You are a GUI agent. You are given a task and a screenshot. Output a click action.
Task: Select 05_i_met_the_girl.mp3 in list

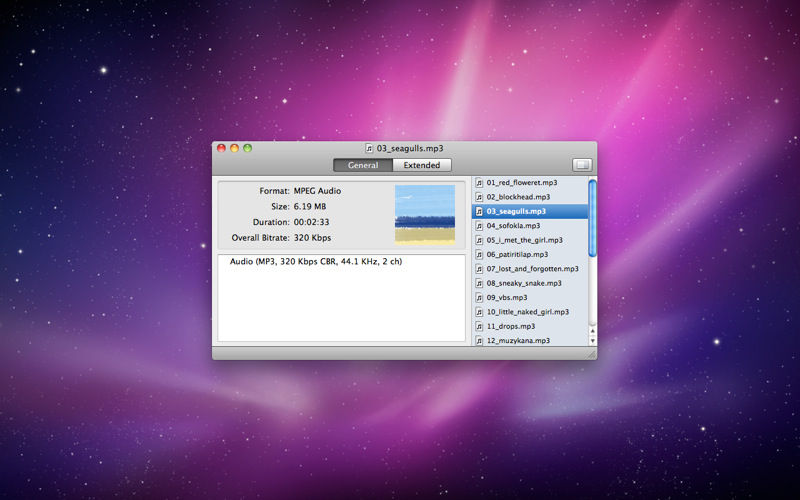pyautogui.click(x=530, y=240)
